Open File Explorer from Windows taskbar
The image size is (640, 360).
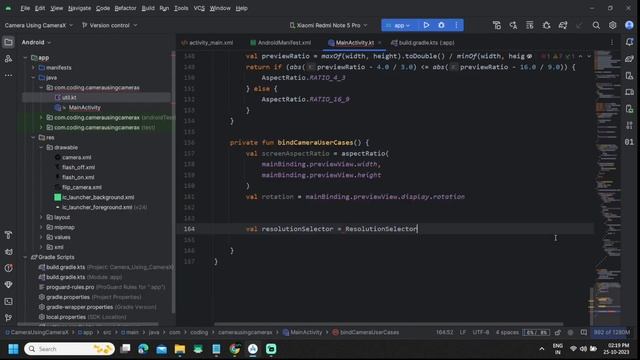[180, 349]
